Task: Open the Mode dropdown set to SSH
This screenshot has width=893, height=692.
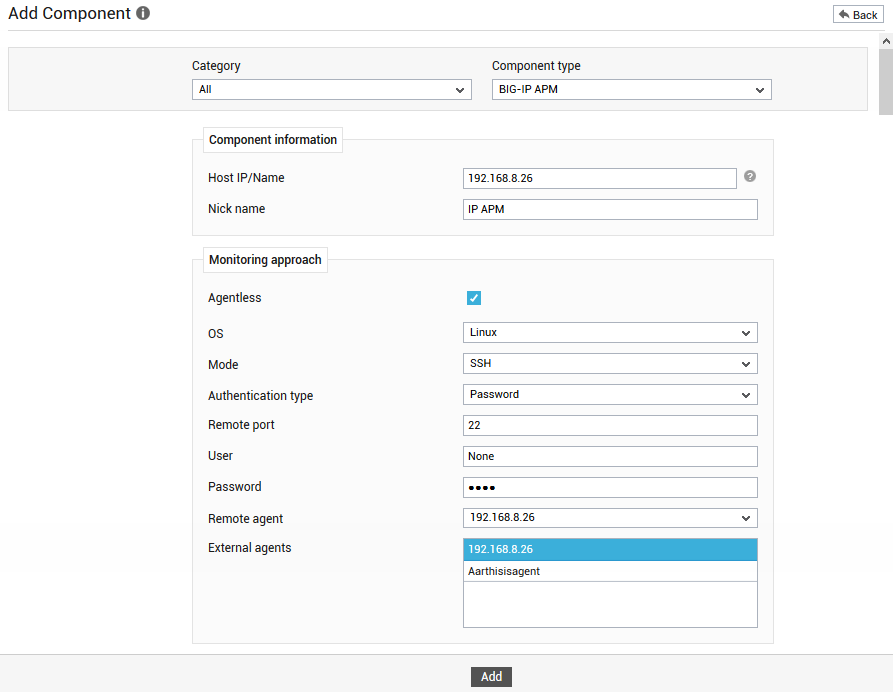Action: coord(610,363)
